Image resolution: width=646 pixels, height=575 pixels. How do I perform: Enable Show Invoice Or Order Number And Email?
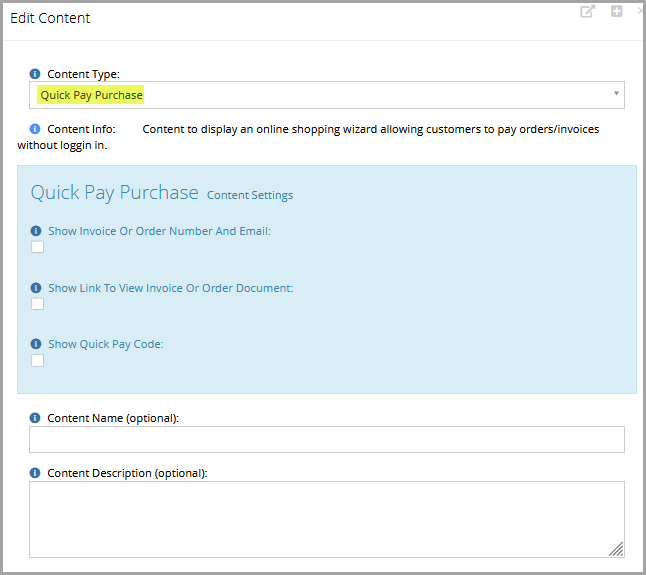(37, 247)
